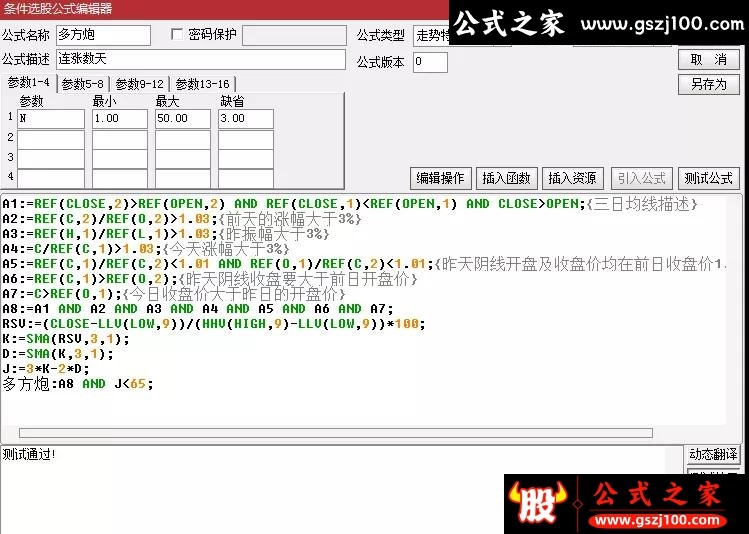
Task: Click the 插入资源 button
Action: tap(573, 178)
